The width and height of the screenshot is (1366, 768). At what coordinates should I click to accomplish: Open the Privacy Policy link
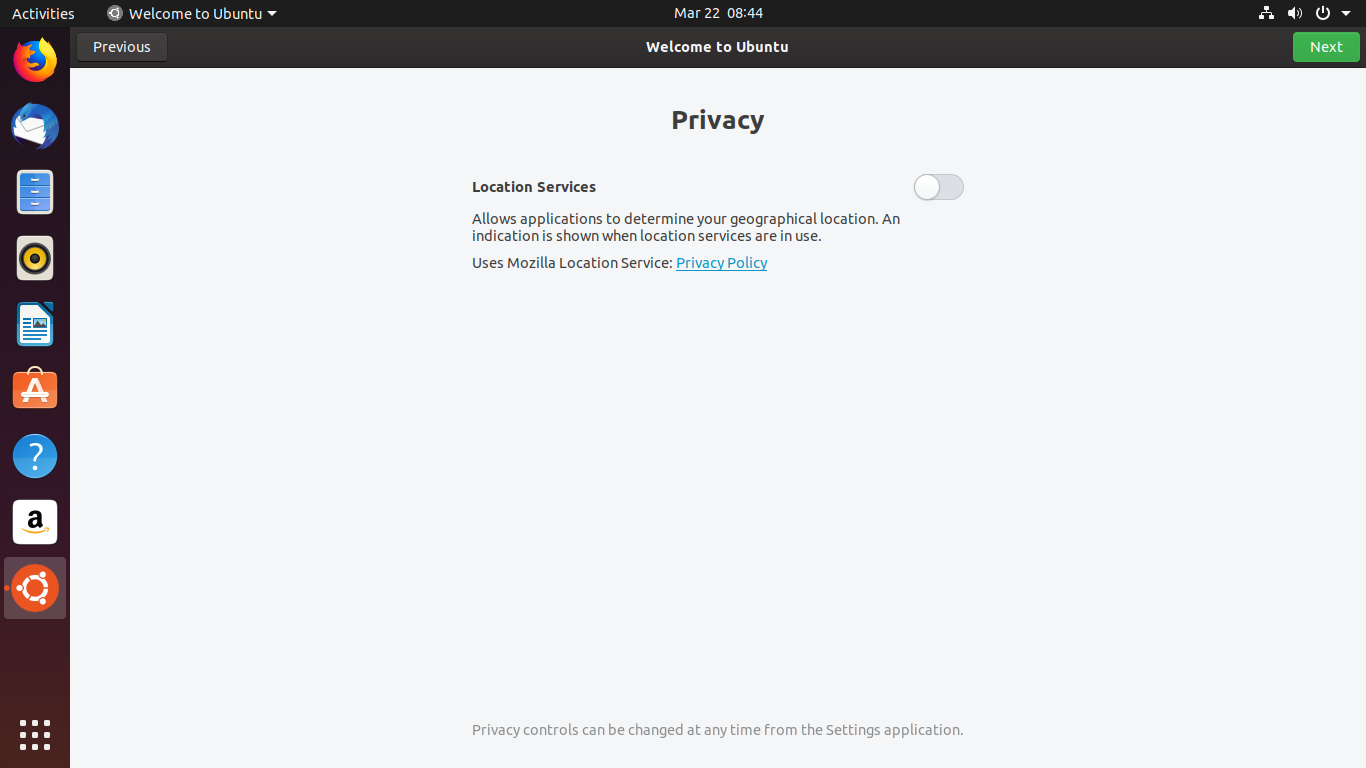point(721,263)
